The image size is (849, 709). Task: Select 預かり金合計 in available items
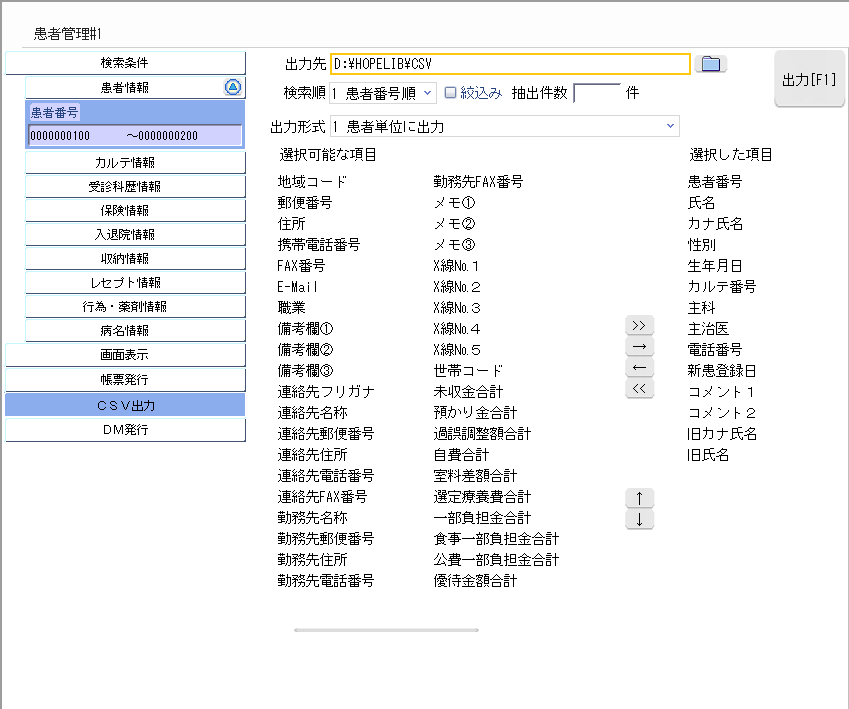[475, 413]
